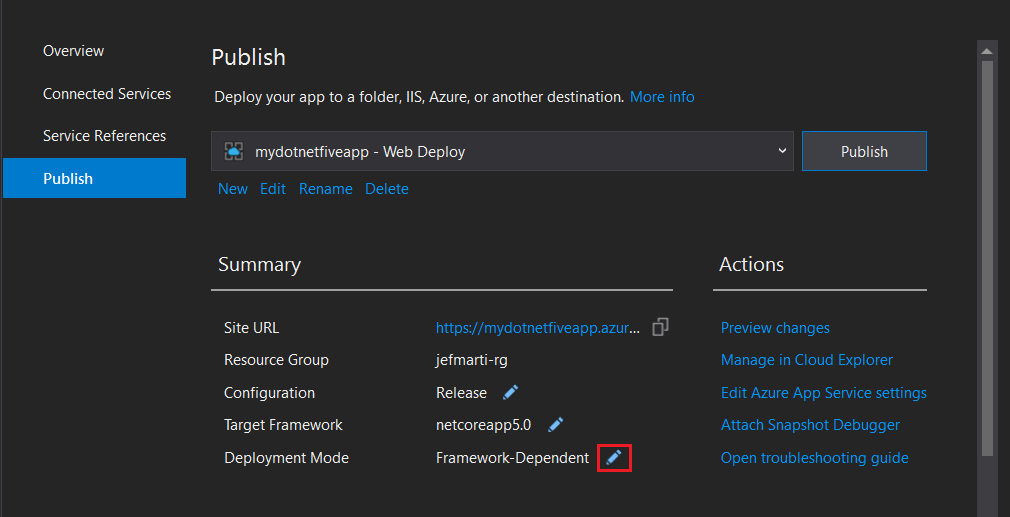
Task: Click the publish profile cloud icon
Action: [x=234, y=151]
